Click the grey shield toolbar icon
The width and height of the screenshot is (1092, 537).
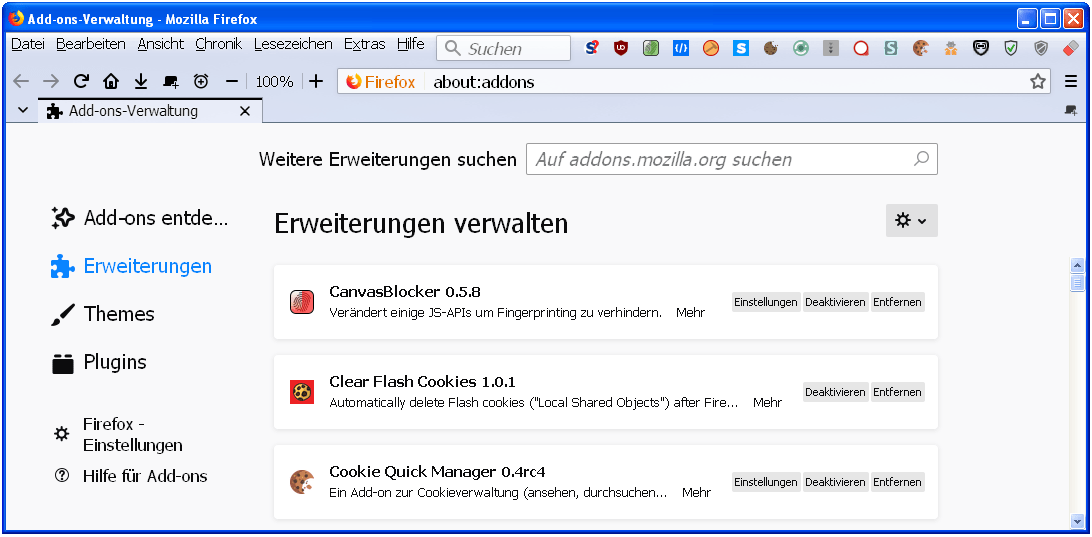(x=1041, y=48)
